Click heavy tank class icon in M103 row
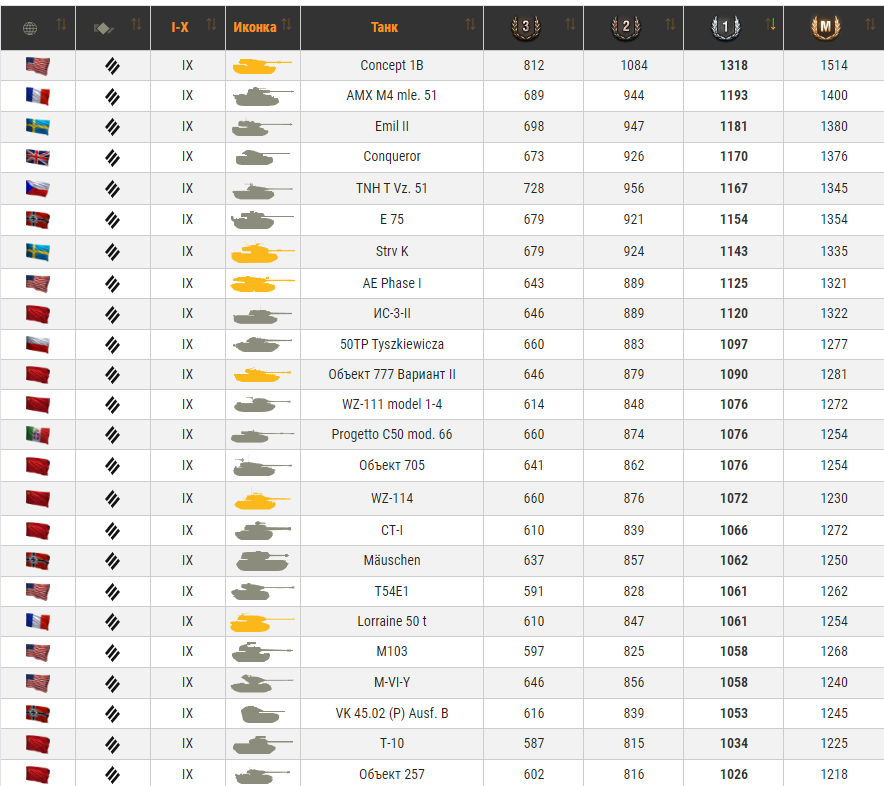 [x=113, y=652]
